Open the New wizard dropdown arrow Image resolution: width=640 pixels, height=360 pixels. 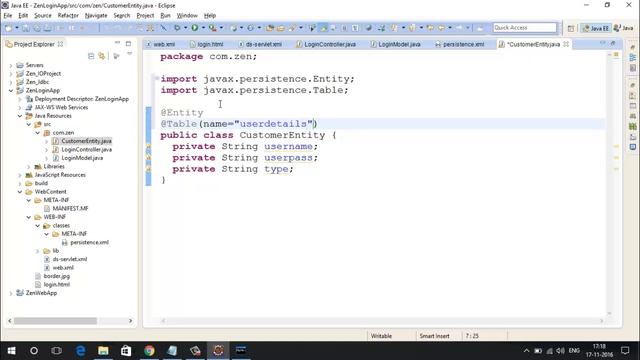pos(17,28)
